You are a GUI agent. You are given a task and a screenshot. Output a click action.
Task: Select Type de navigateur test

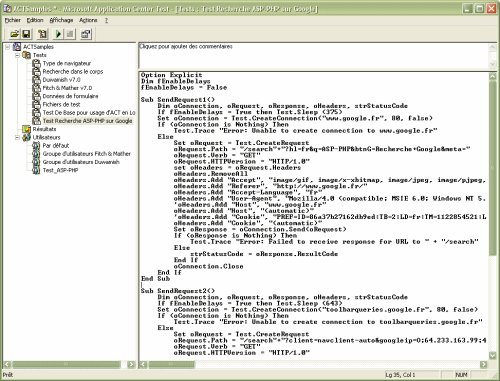pos(67,63)
